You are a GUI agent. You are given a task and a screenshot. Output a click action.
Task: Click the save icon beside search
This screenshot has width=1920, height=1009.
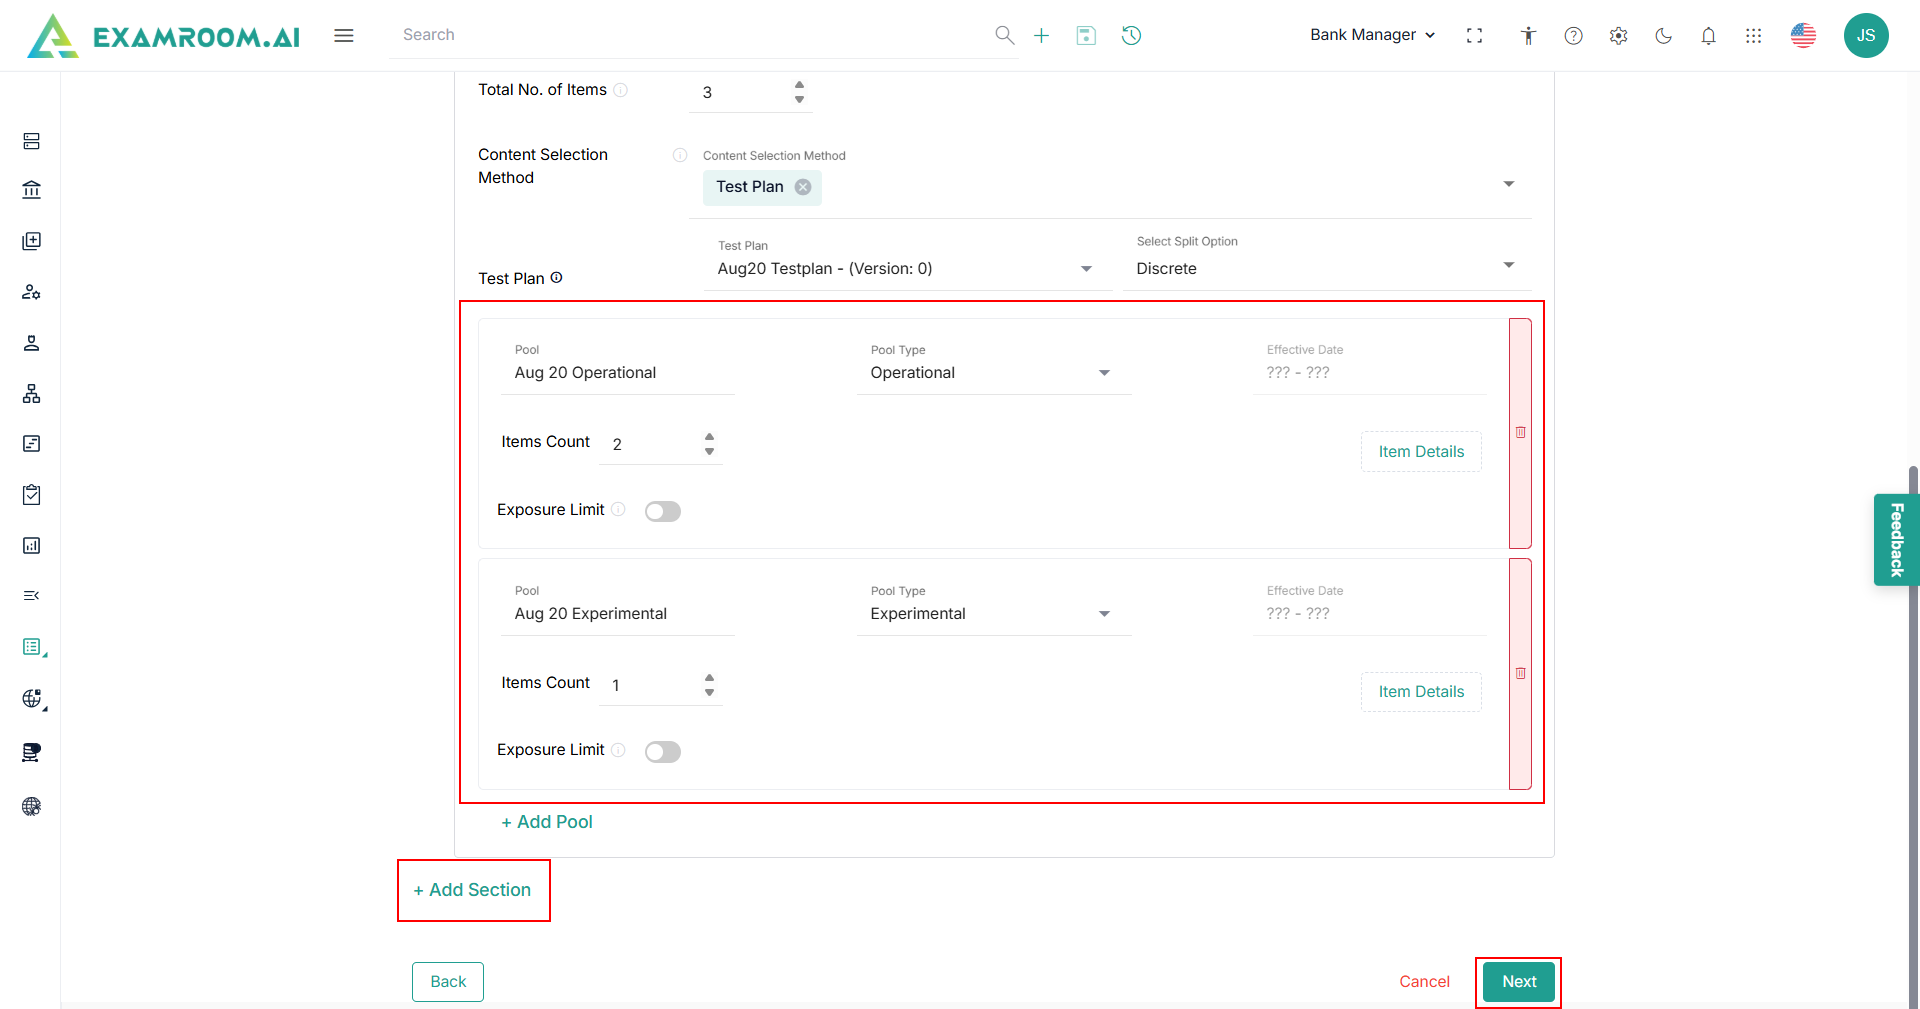[x=1086, y=36]
